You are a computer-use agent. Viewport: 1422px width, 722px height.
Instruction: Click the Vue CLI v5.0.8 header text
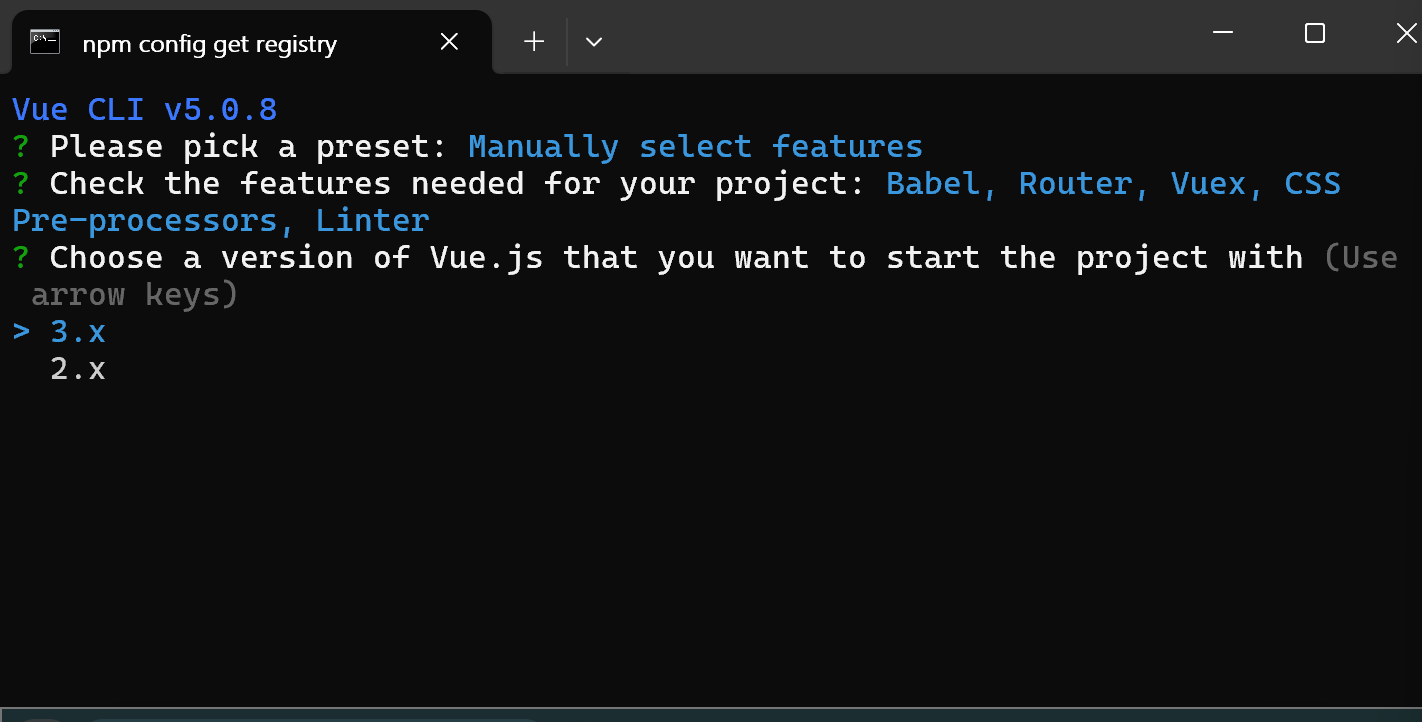point(144,109)
